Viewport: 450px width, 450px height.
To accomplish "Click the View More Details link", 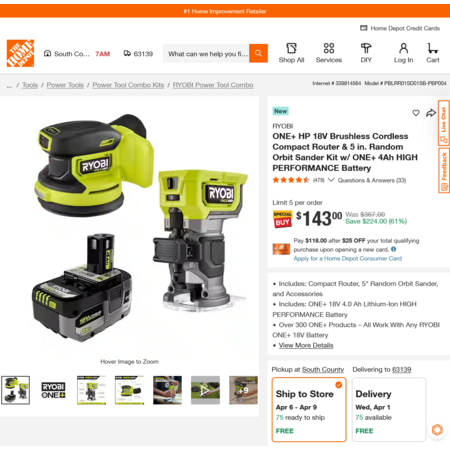I will (x=306, y=345).
